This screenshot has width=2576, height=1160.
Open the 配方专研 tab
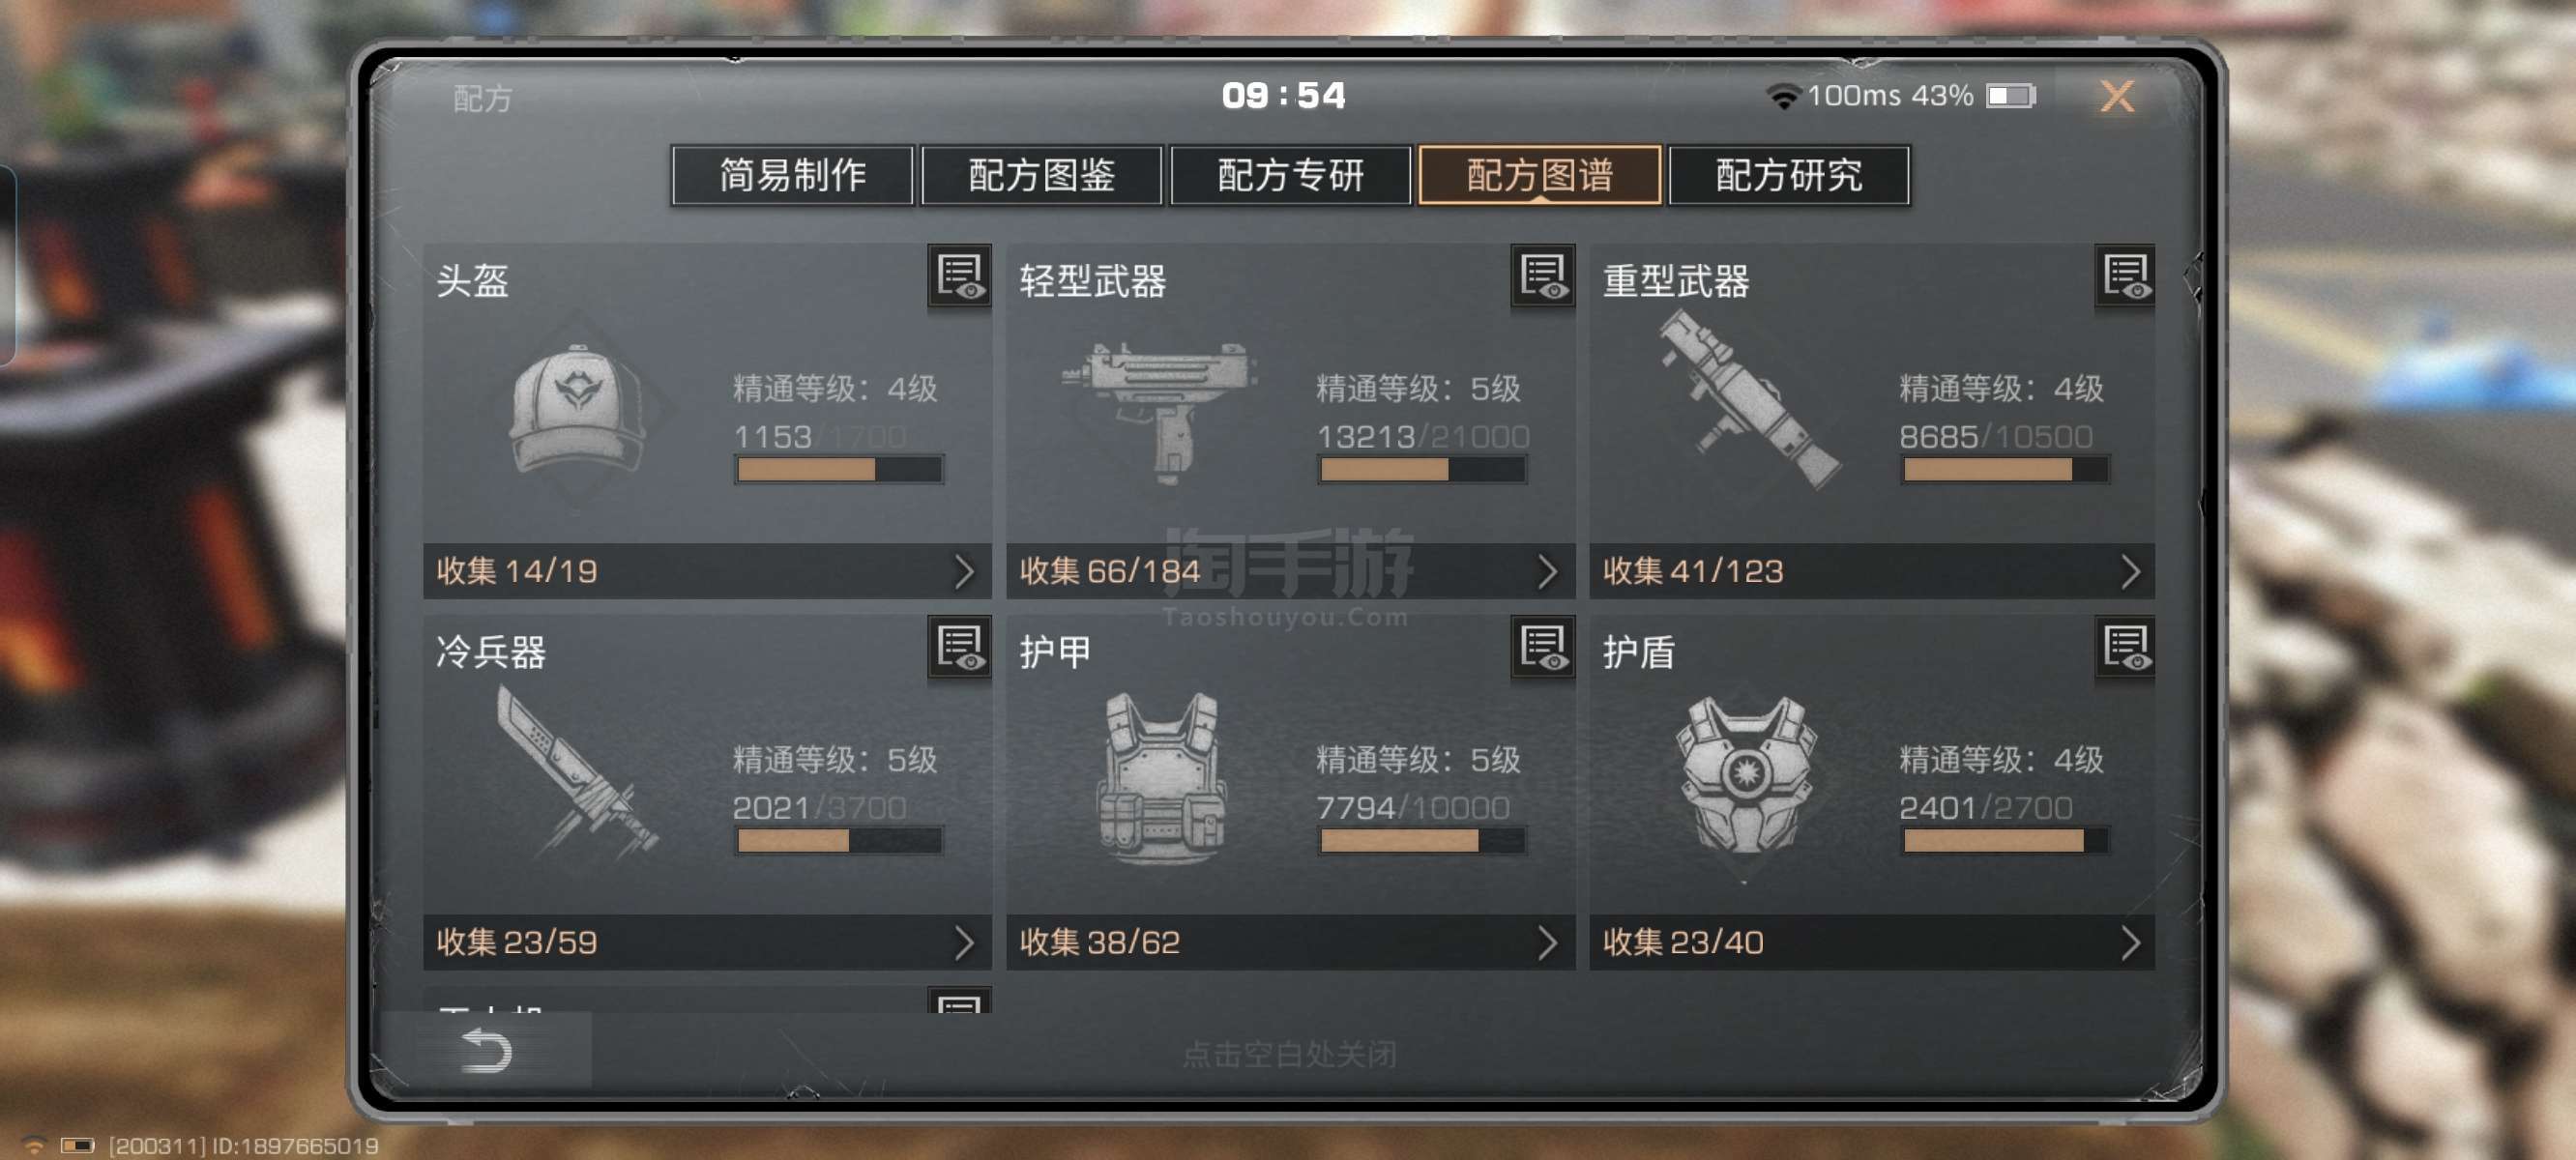click(x=1290, y=175)
